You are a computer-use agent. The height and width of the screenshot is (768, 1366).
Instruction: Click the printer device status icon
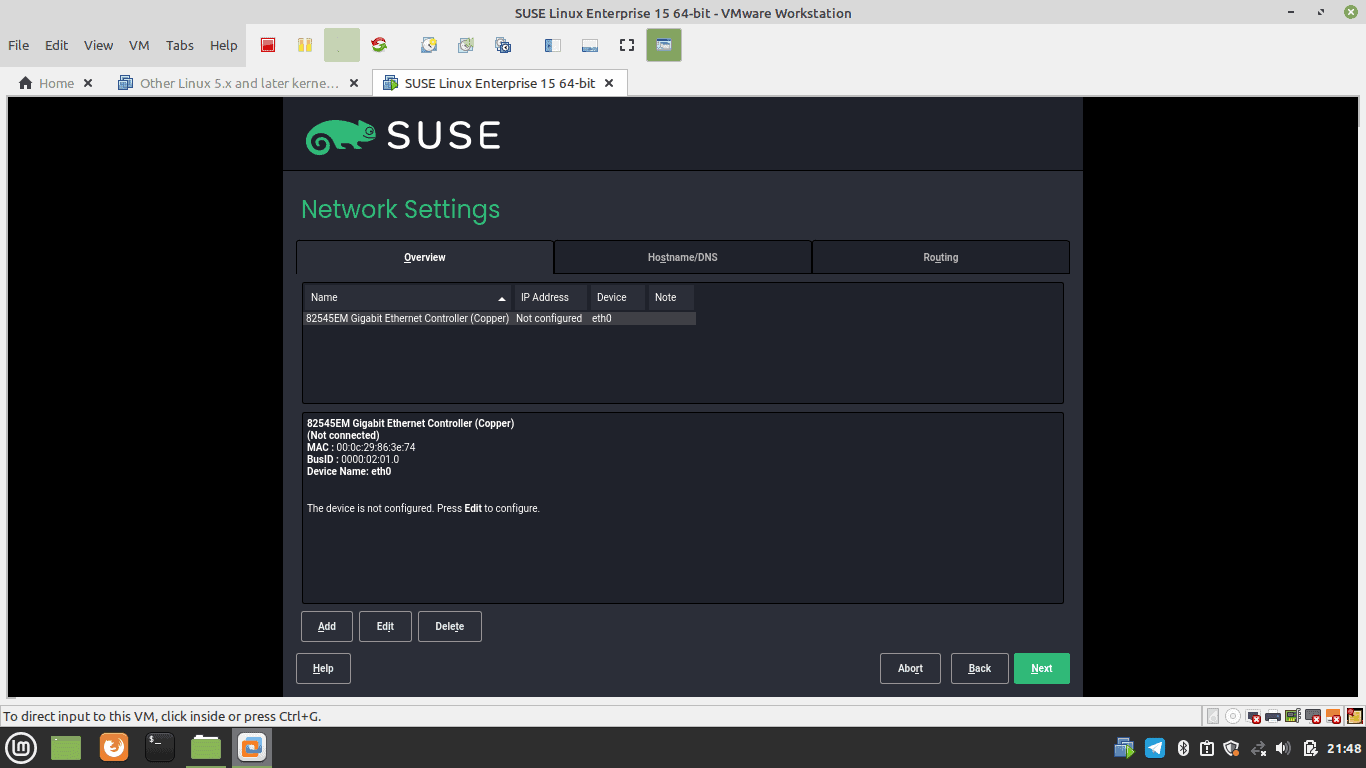click(1273, 716)
